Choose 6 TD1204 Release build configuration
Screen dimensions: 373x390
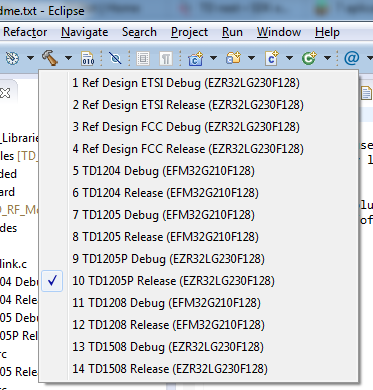click(199, 193)
